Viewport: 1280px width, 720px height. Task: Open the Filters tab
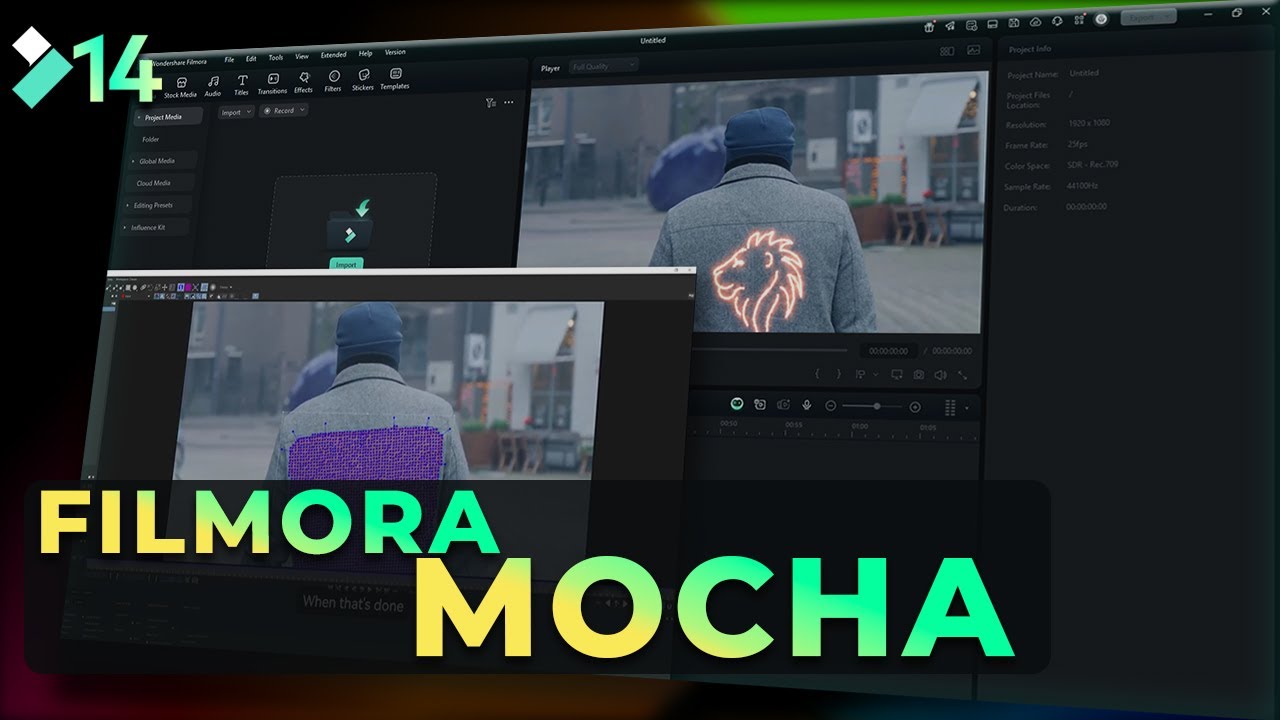tap(333, 81)
